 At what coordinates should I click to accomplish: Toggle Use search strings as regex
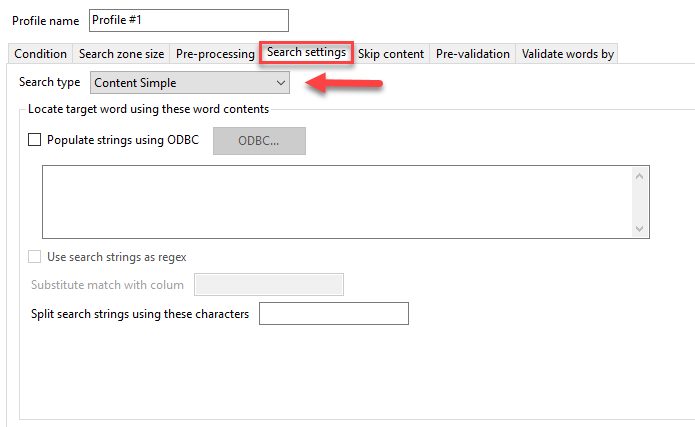pos(35,257)
